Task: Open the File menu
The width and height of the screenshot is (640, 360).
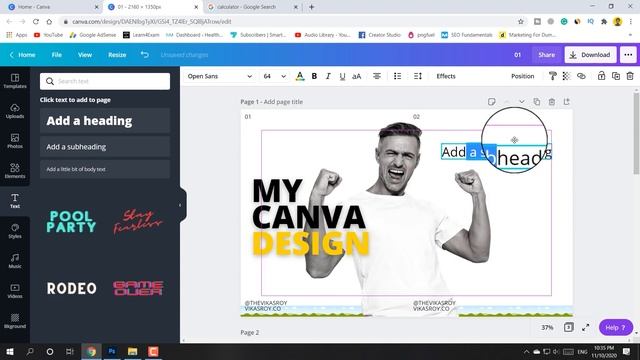Action: click(57, 55)
